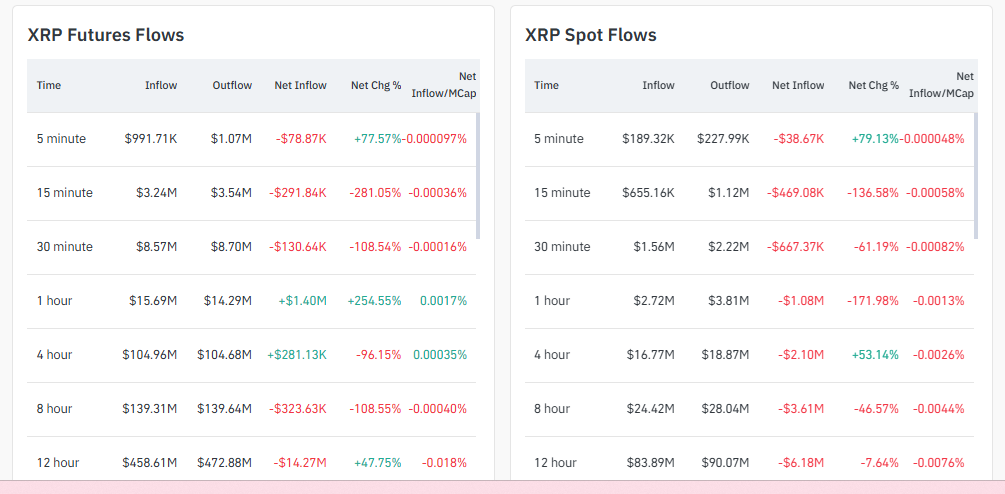This screenshot has height=494, width=1005.
Task: Click the +53.14% spot net change value
Action: tap(873, 355)
